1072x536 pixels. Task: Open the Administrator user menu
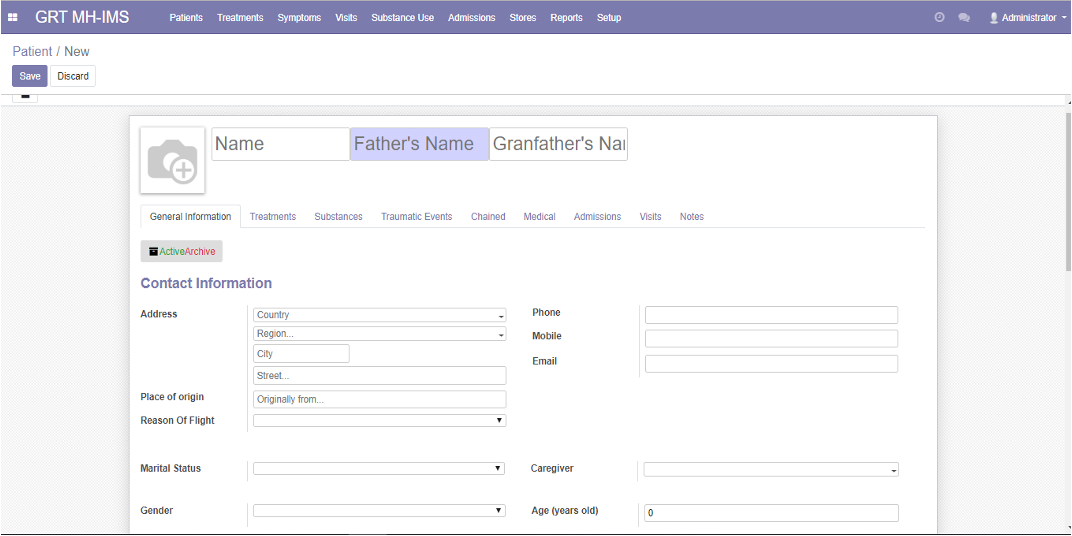tap(1028, 18)
